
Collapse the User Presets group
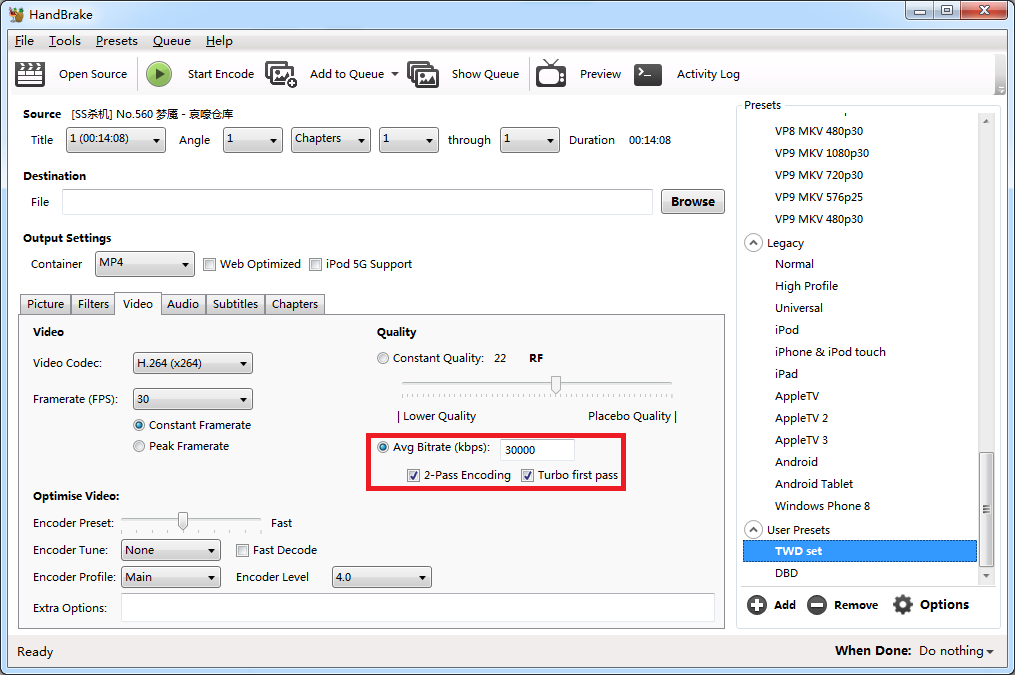click(x=753, y=529)
